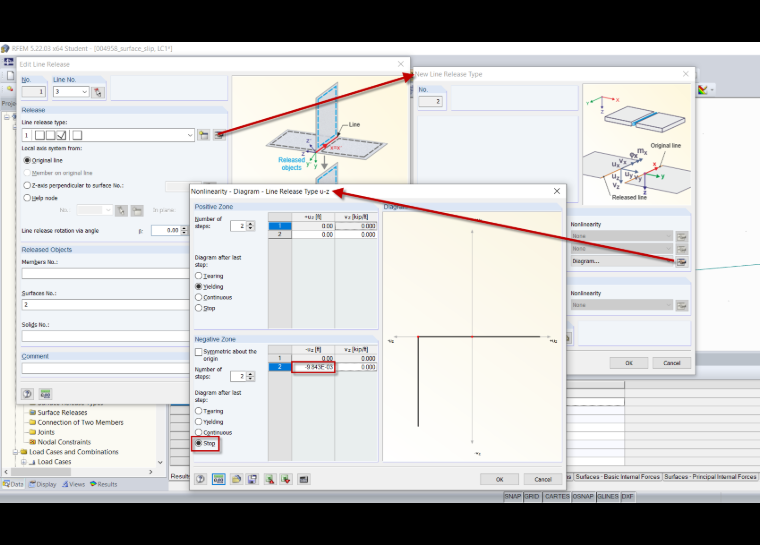
Task: Toggle GRID in the status bar
Action: click(x=532, y=497)
